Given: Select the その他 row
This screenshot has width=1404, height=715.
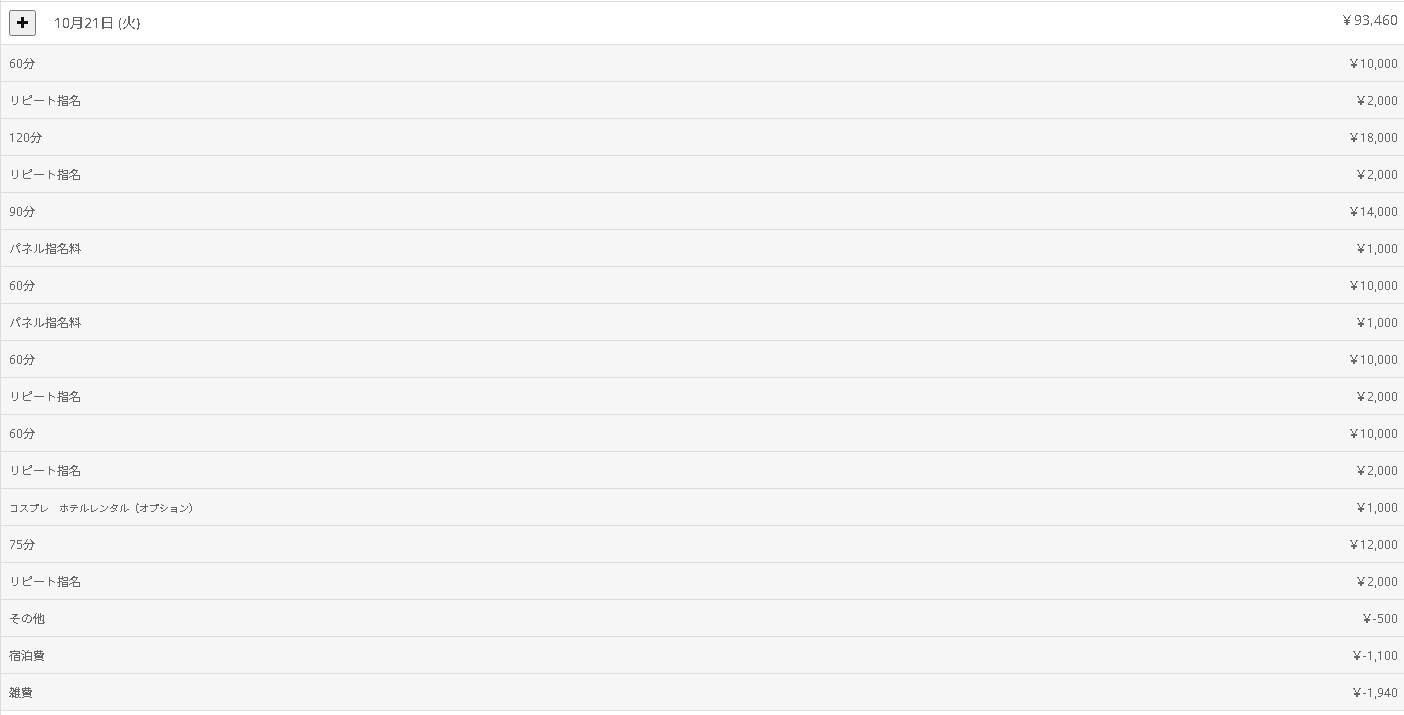Looking at the screenshot, I should (x=27, y=619).
